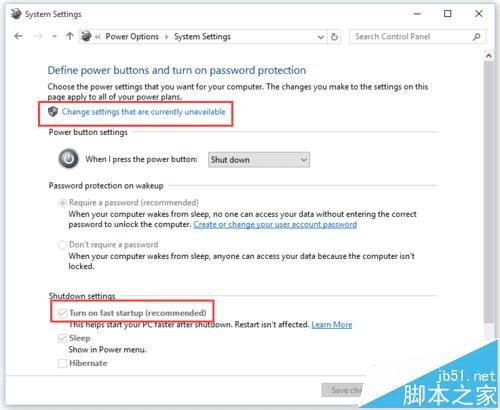Toggle the Sleep checkbox
The width and height of the screenshot is (500, 410).
pos(62,338)
